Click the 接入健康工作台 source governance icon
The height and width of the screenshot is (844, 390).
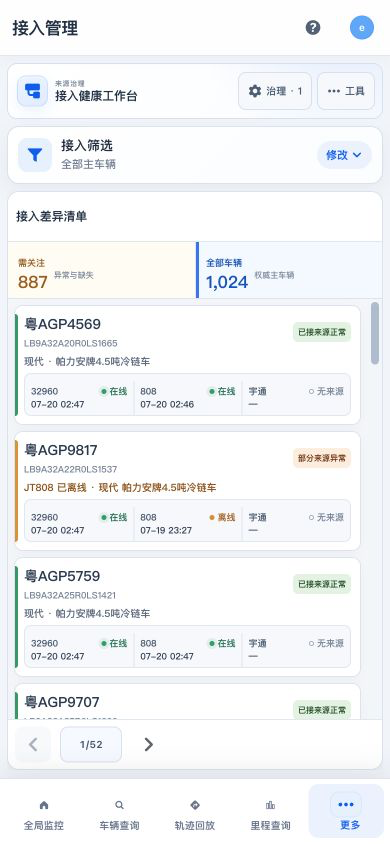[32, 91]
